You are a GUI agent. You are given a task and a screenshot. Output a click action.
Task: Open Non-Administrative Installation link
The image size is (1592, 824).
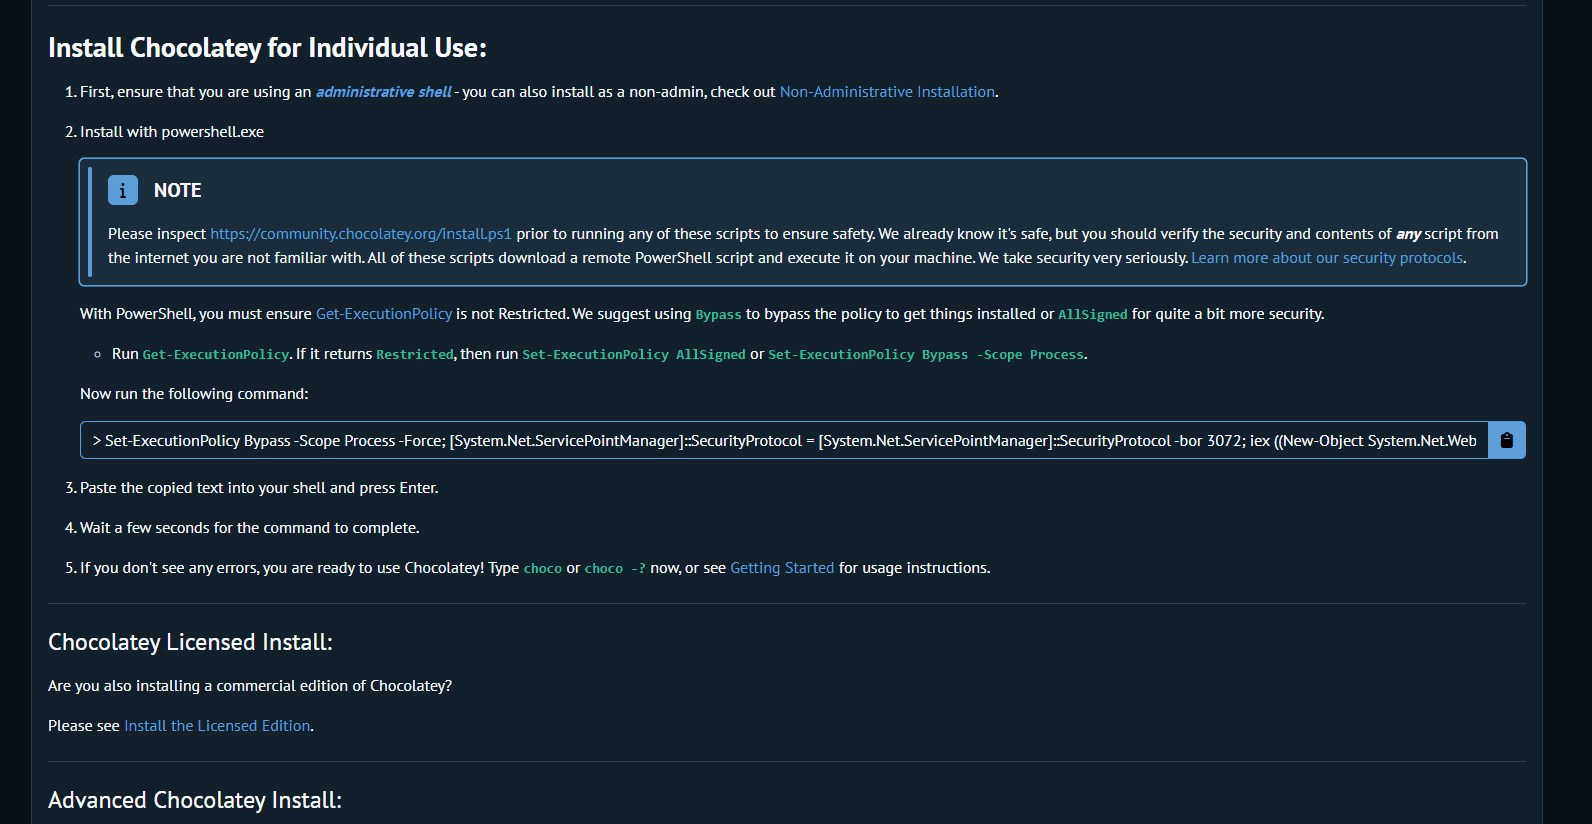887,92
